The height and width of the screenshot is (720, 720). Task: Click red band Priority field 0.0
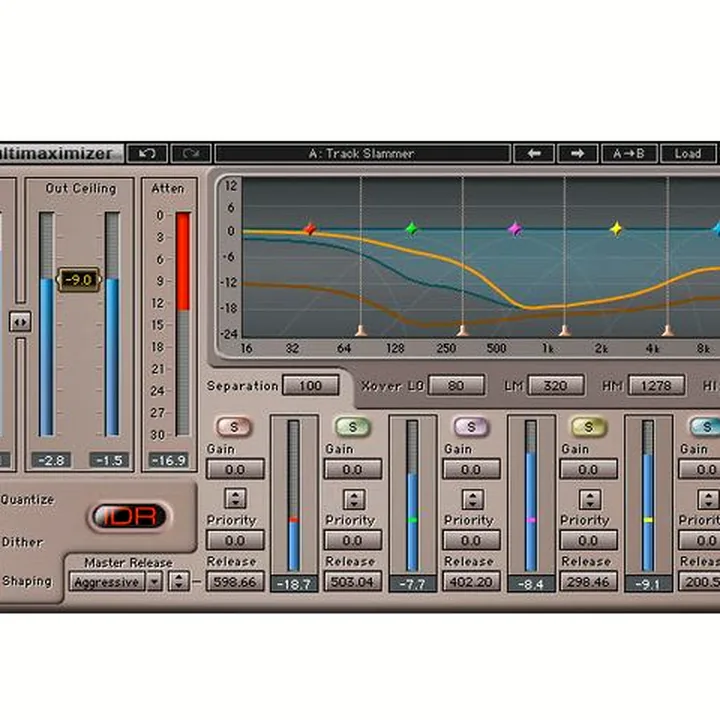coord(235,540)
